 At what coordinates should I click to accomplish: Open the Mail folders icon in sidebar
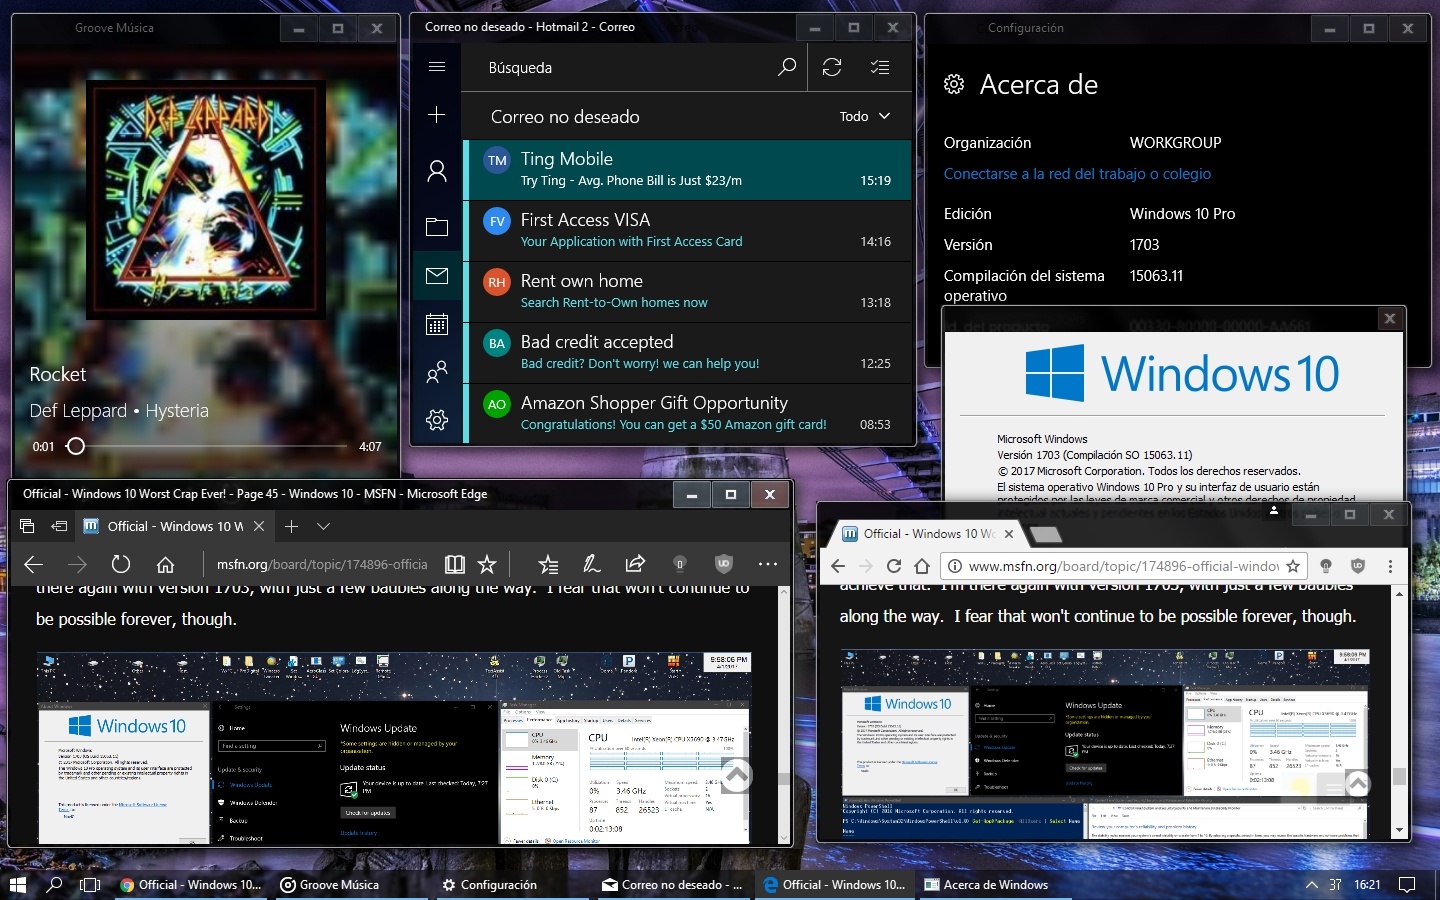pyautogui.click(x=436, y=227)
